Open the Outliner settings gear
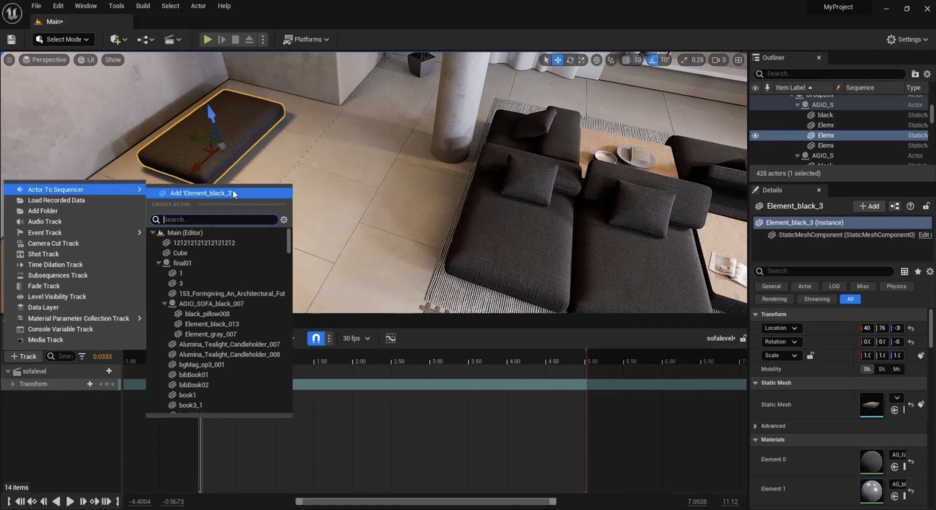Image resolution: width=936 pixels, height=510 pixels. pos(927,74)
